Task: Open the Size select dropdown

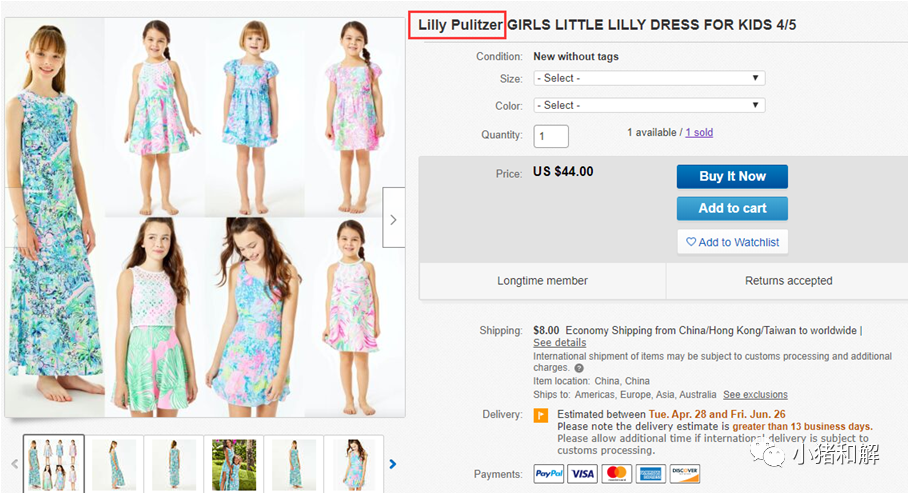Action: coord(649,78)
